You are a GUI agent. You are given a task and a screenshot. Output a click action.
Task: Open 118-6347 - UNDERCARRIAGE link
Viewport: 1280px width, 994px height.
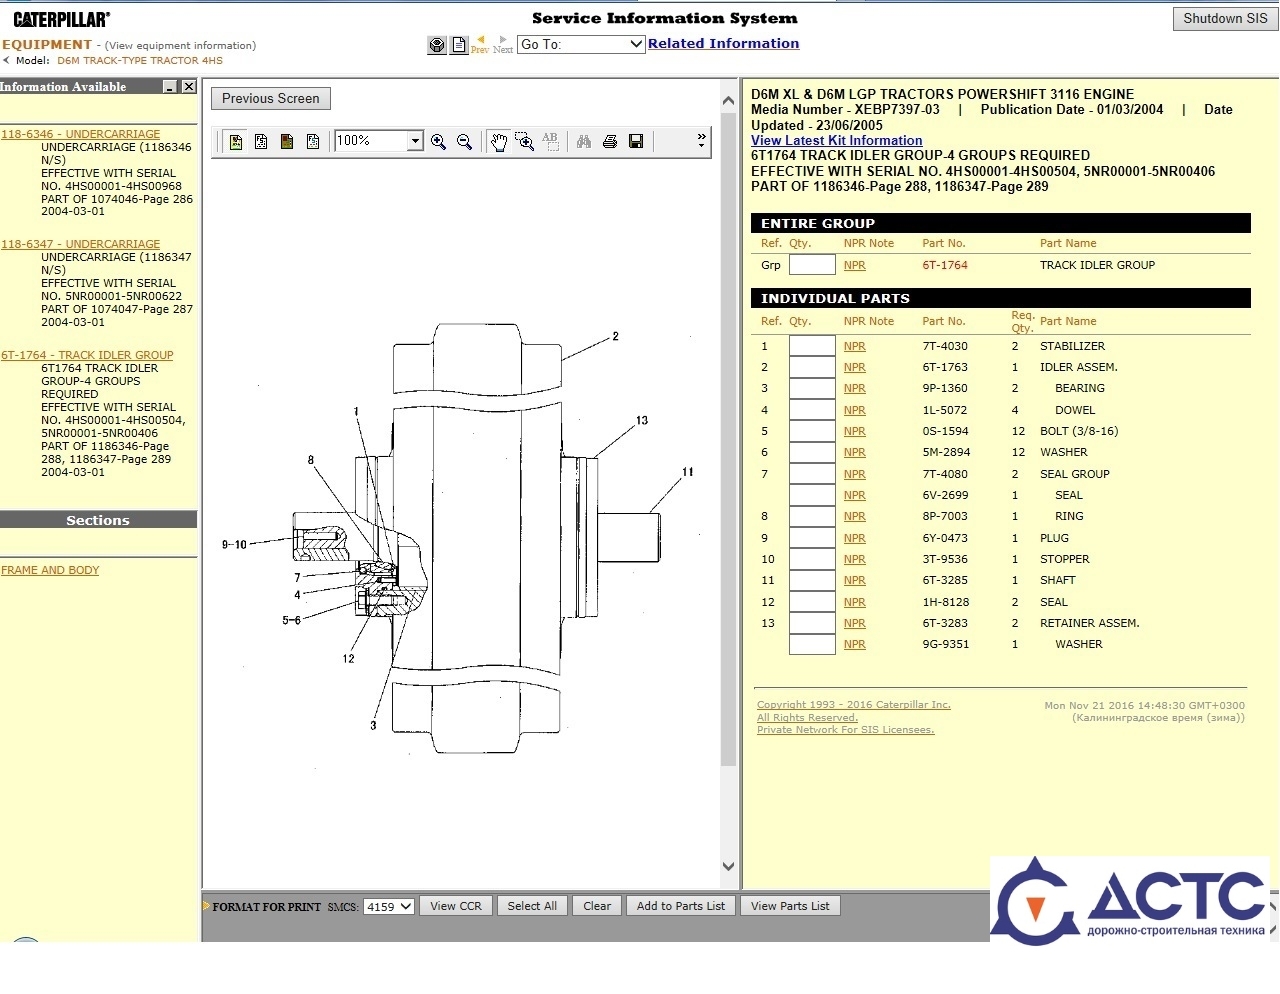pyautogui.click(x=80, y=244)
